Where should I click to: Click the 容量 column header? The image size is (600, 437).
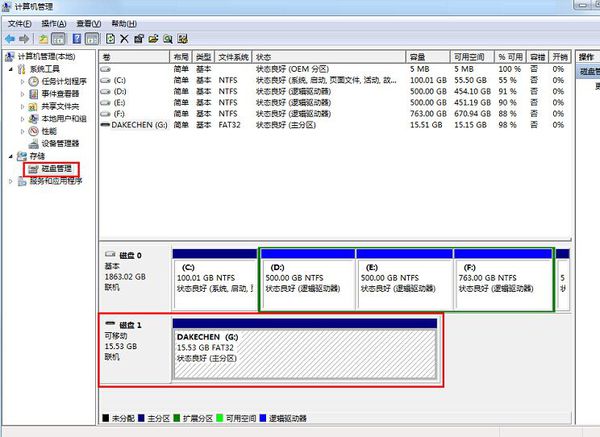(x=418, y=57)
